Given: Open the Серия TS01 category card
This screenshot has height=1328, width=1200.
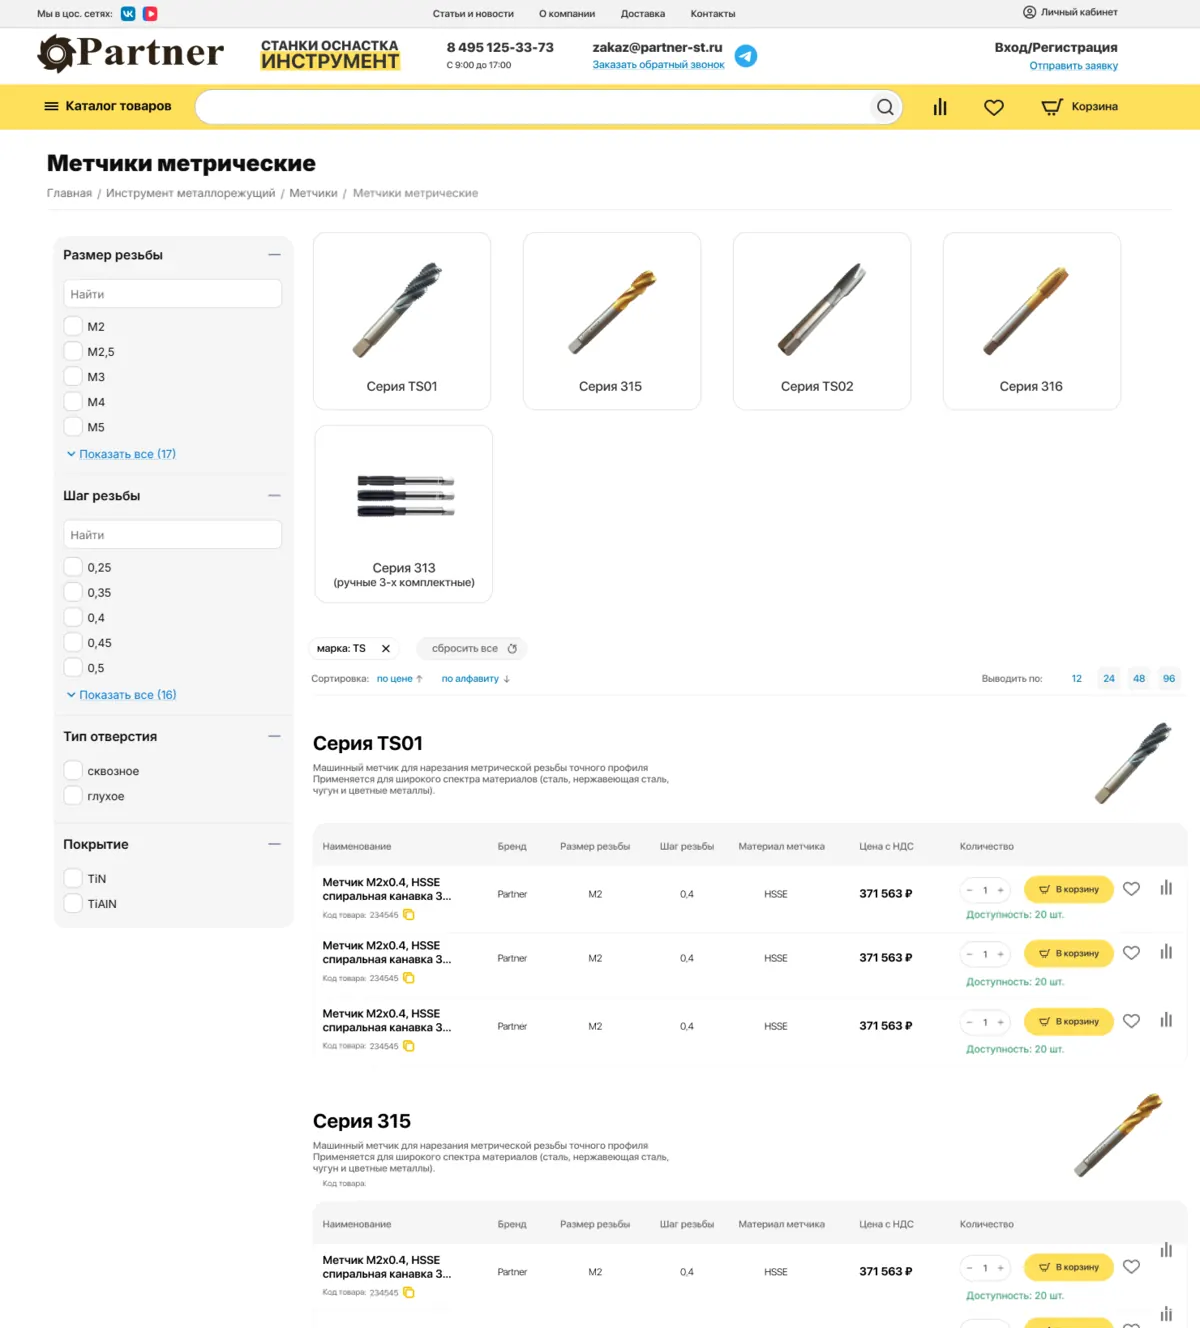Looking at the screenshot, I should tap(402, 321).
